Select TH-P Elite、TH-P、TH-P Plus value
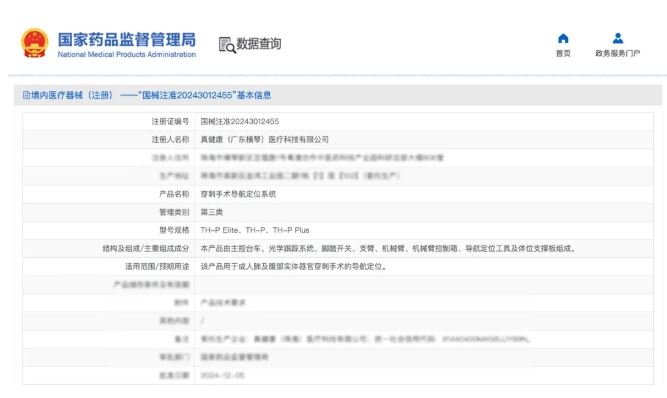The image size is (667, 398). point(255,230)
